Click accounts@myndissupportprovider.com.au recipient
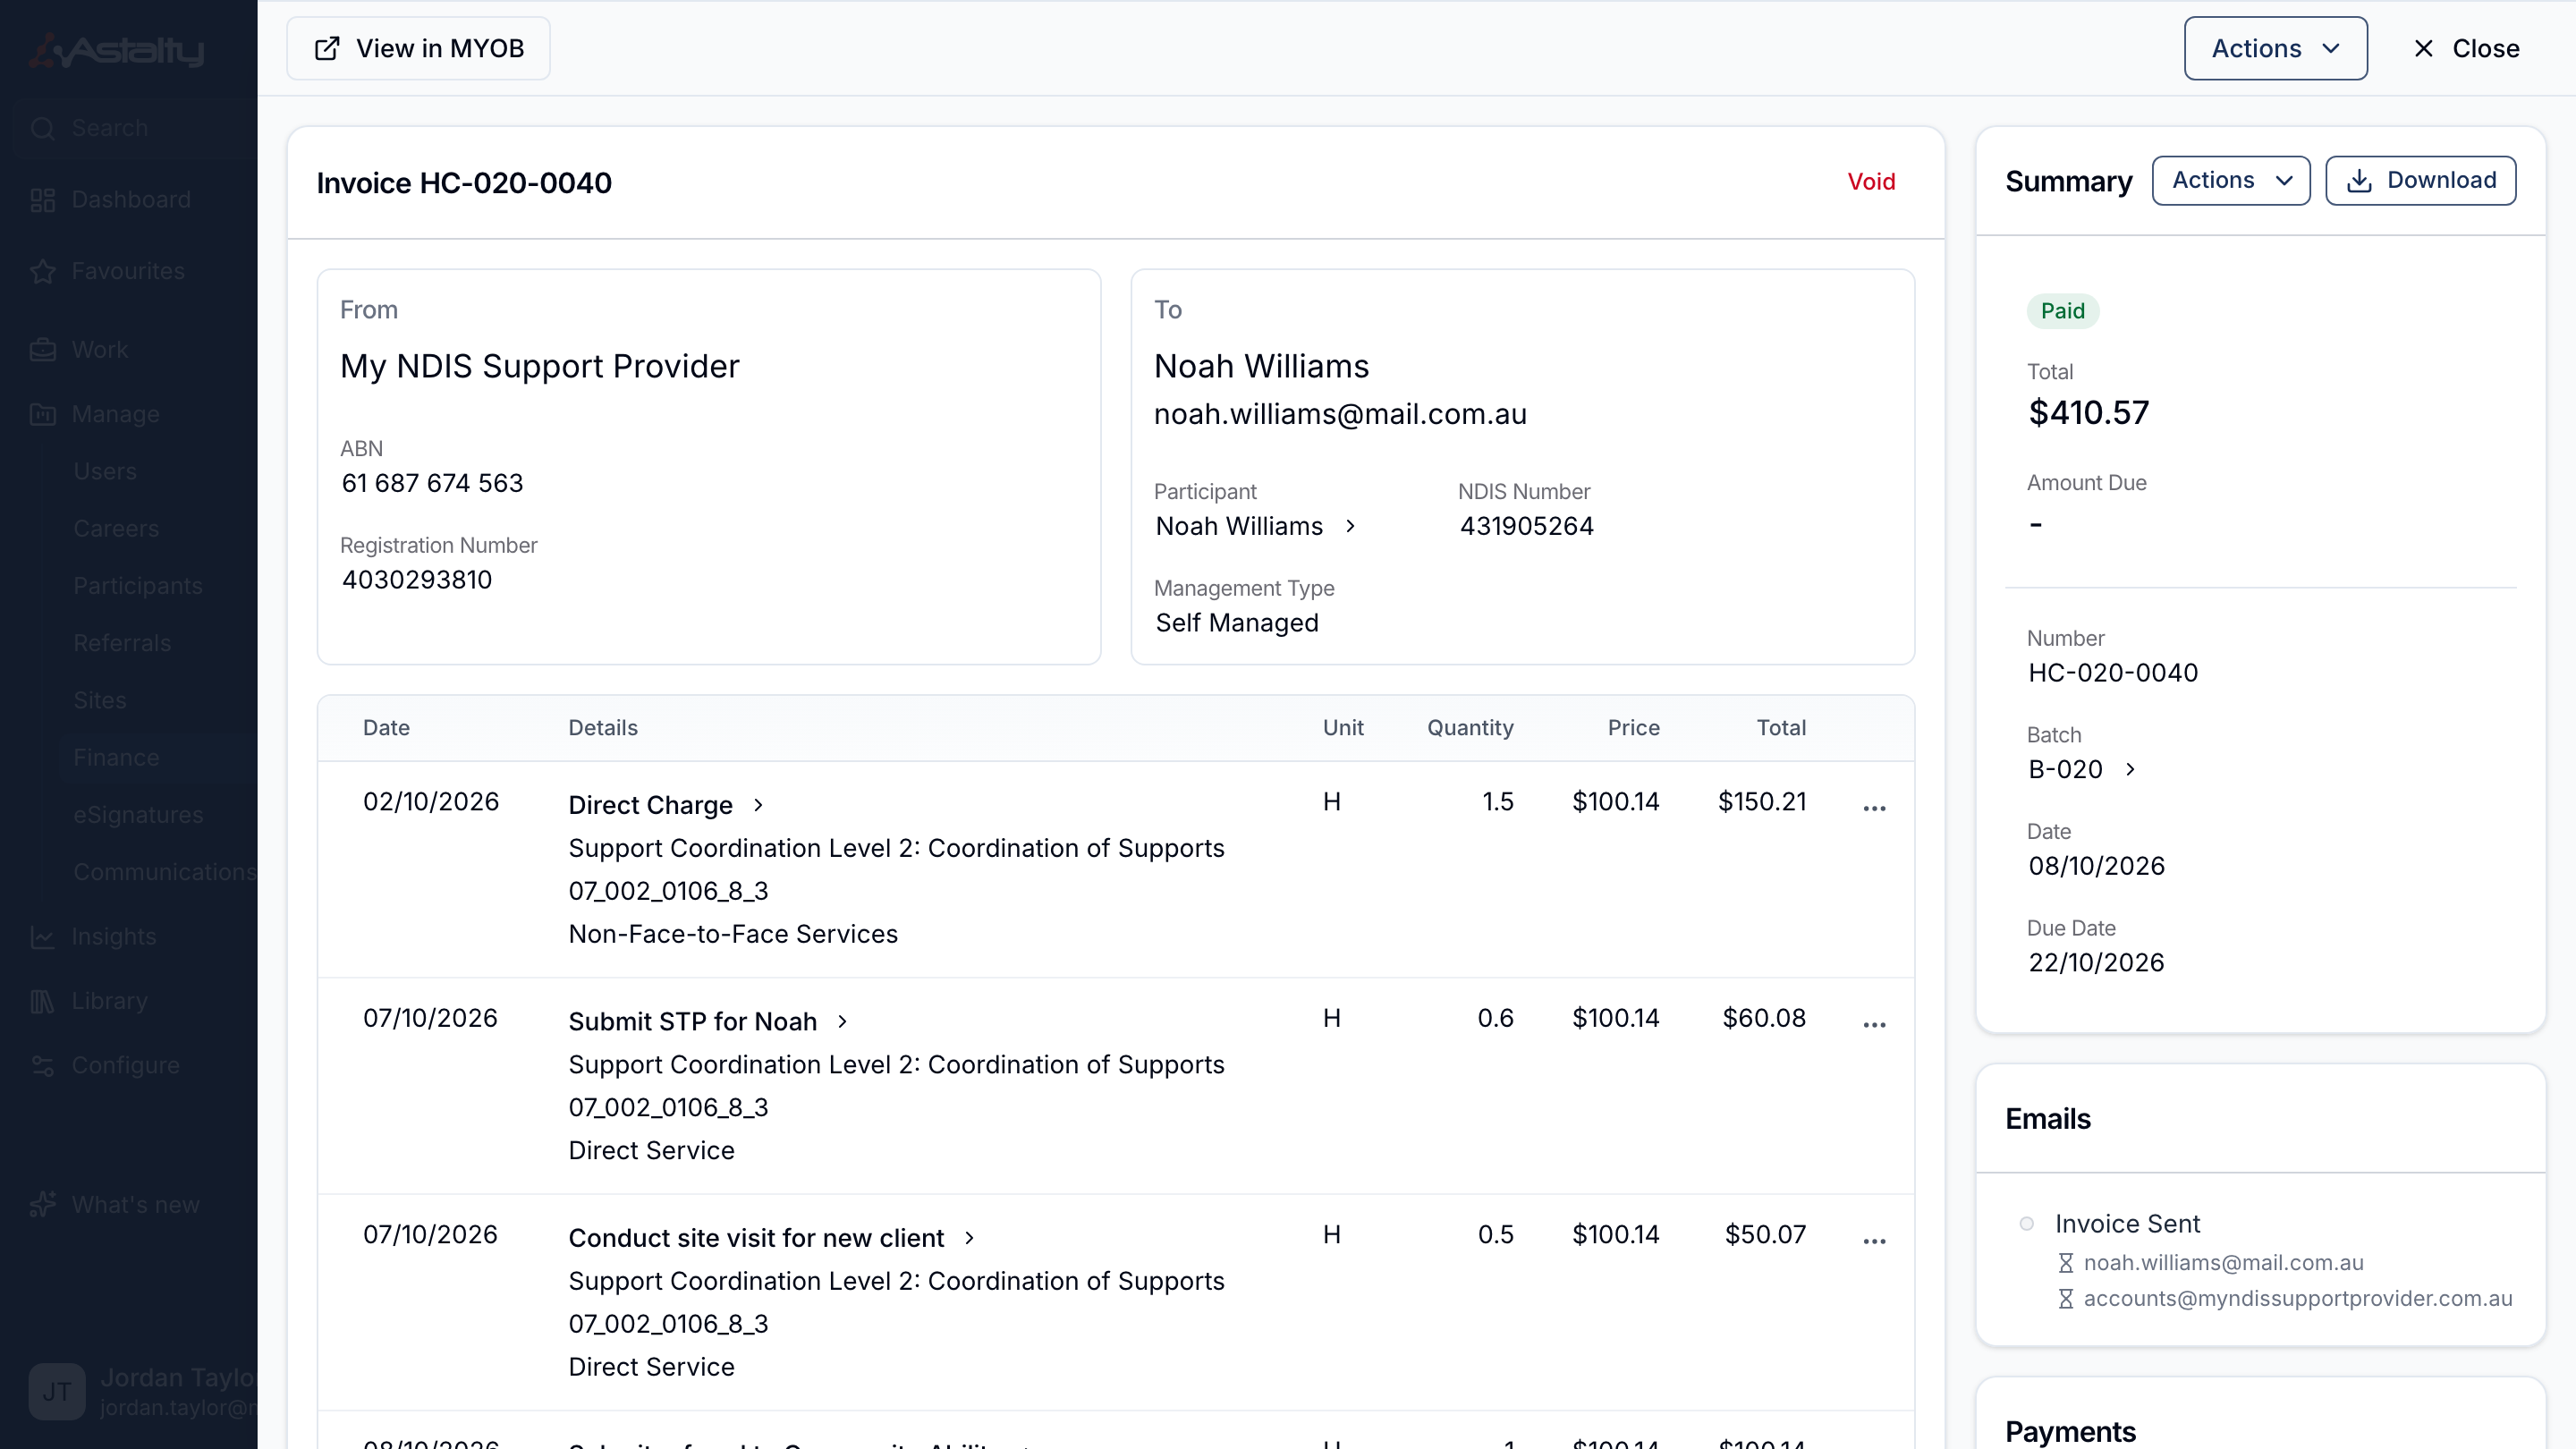The image size is (2576, 1449). point(2298,1298)
